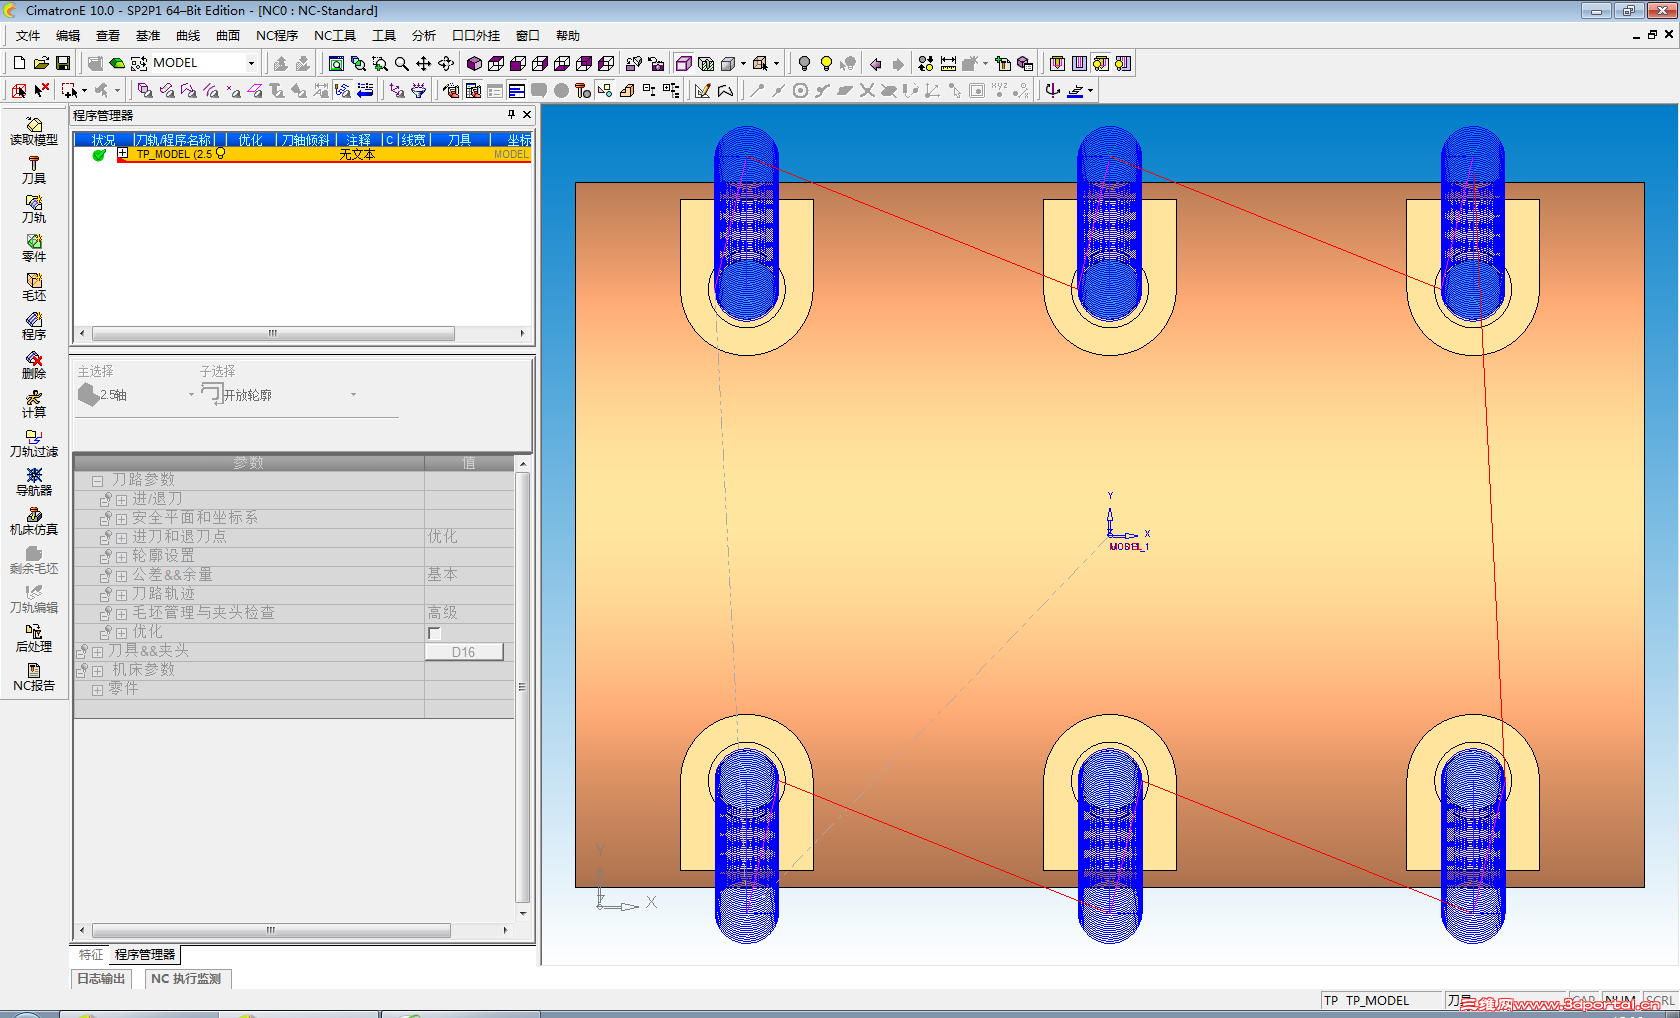This screenshot has height=1018, width=1680.
Task: Start 机床仿真 (machine simulation) from sidebar
Action: pyautogui.click(x=34, y=521)
